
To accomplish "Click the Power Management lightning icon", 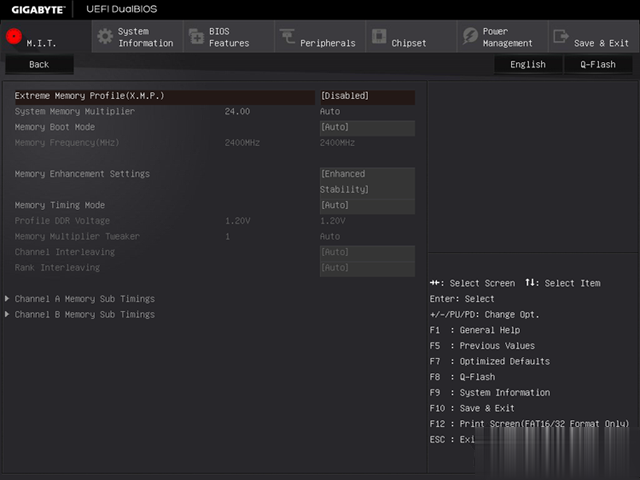I will (470, 36).
